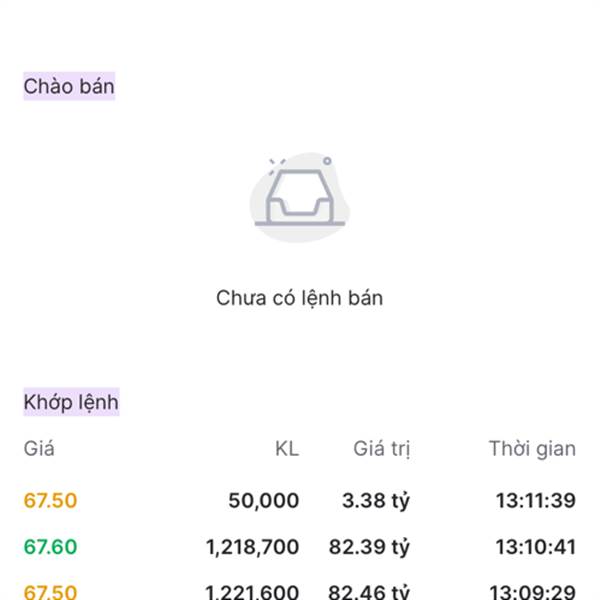Click the 82.39 tỷ value
Screen dimensions: 600x600
(x=369, y=547)
